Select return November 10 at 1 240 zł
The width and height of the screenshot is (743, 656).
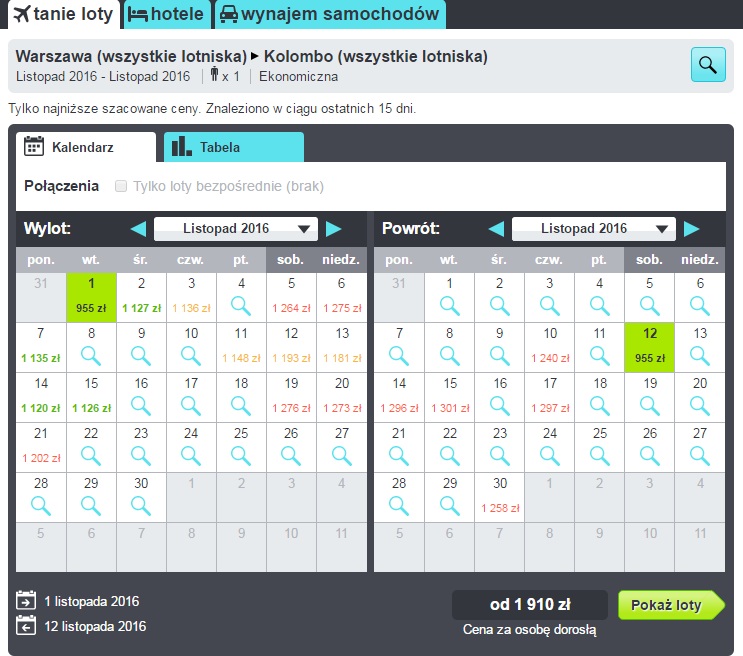point(550,347)
